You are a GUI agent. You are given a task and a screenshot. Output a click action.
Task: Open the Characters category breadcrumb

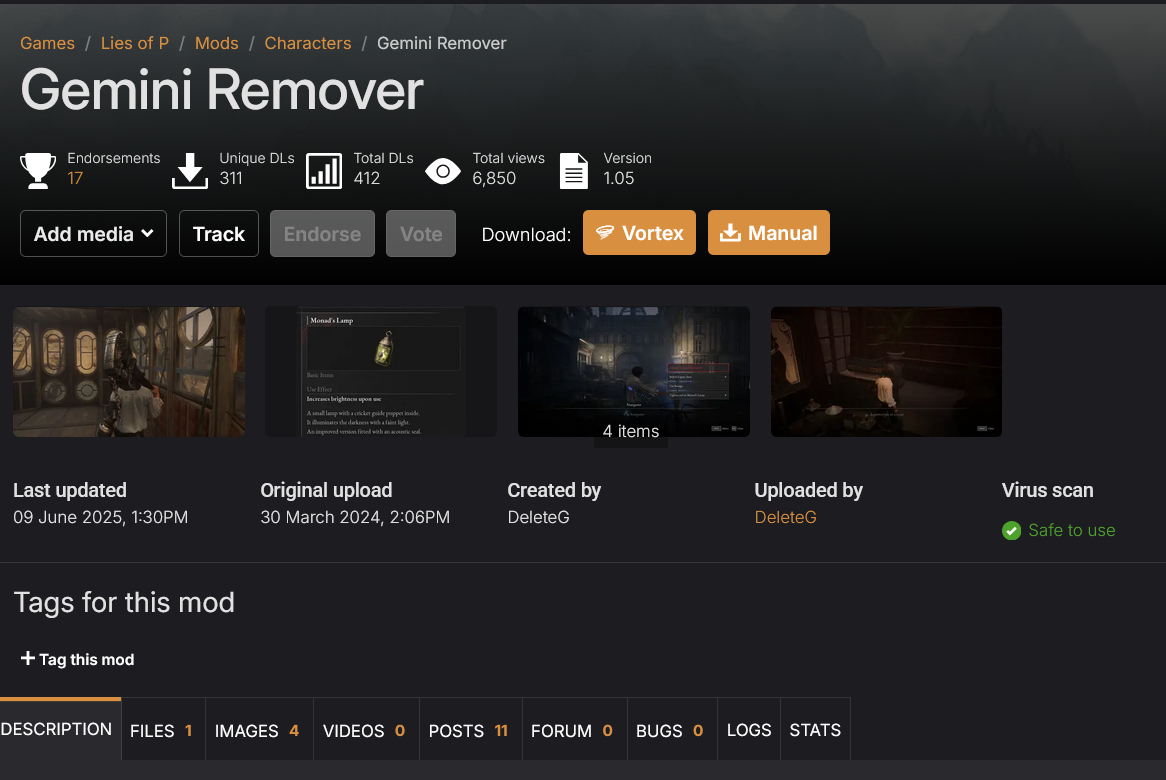click(x=308, y=43)
